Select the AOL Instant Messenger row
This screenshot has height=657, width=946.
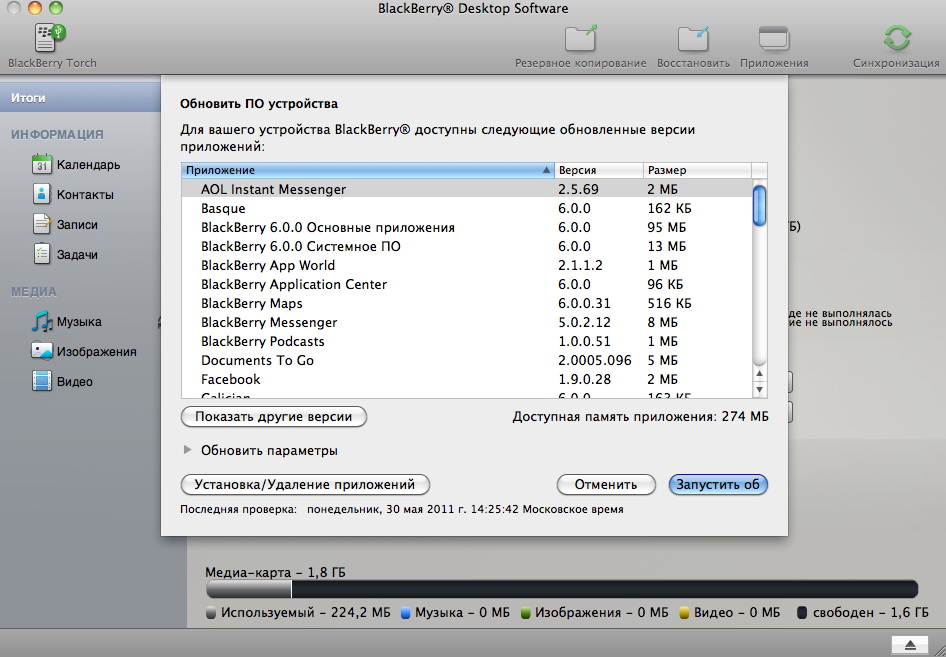[x=467, y=189]
